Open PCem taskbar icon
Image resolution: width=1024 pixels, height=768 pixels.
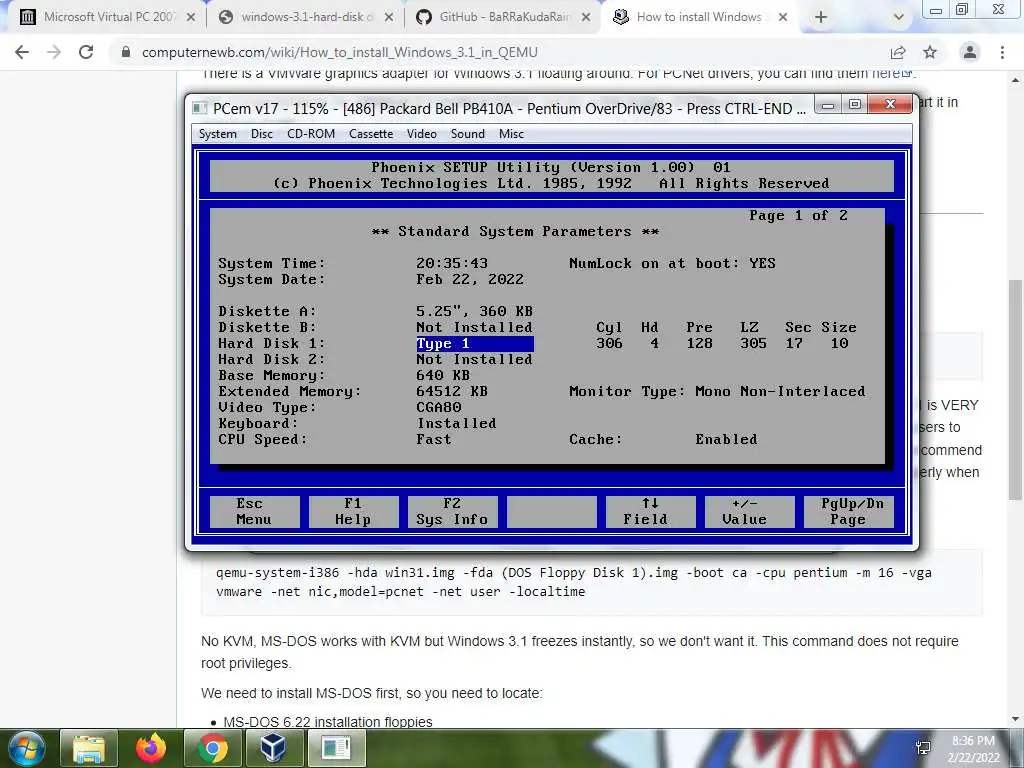pyautogui.click(x=336, y=748)
